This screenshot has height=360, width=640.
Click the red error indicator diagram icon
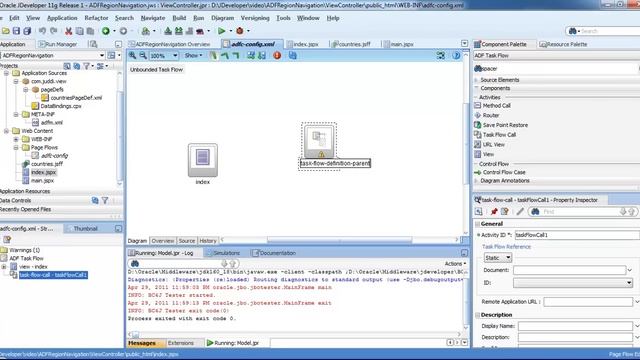(277, 56)
